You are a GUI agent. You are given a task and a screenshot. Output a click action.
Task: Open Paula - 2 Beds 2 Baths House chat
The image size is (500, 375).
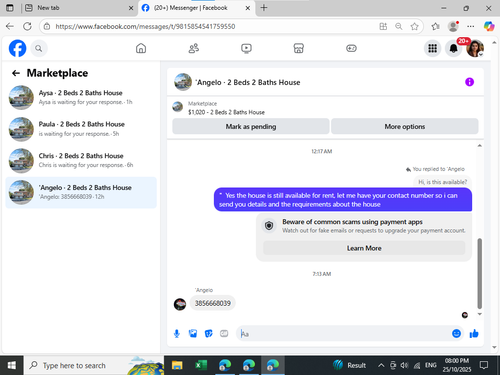tap(81, 129)
